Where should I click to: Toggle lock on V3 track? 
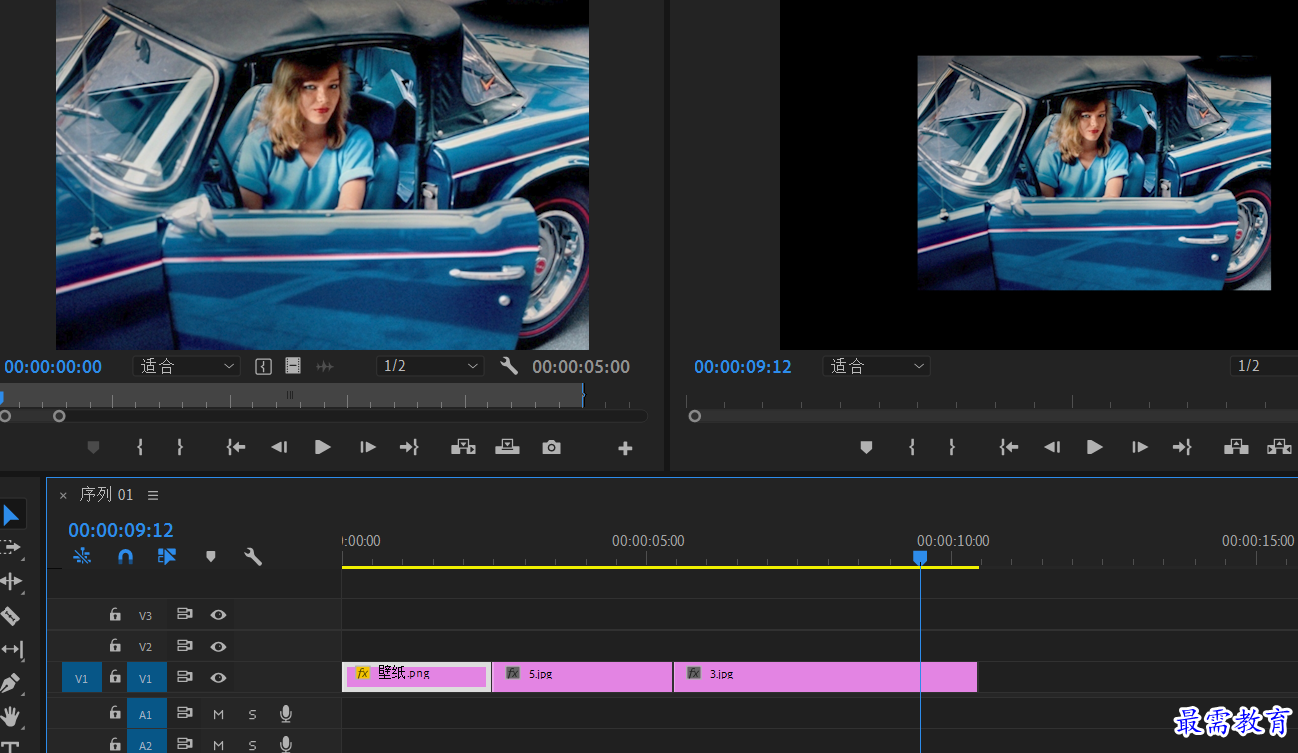[x=115, y=615]
